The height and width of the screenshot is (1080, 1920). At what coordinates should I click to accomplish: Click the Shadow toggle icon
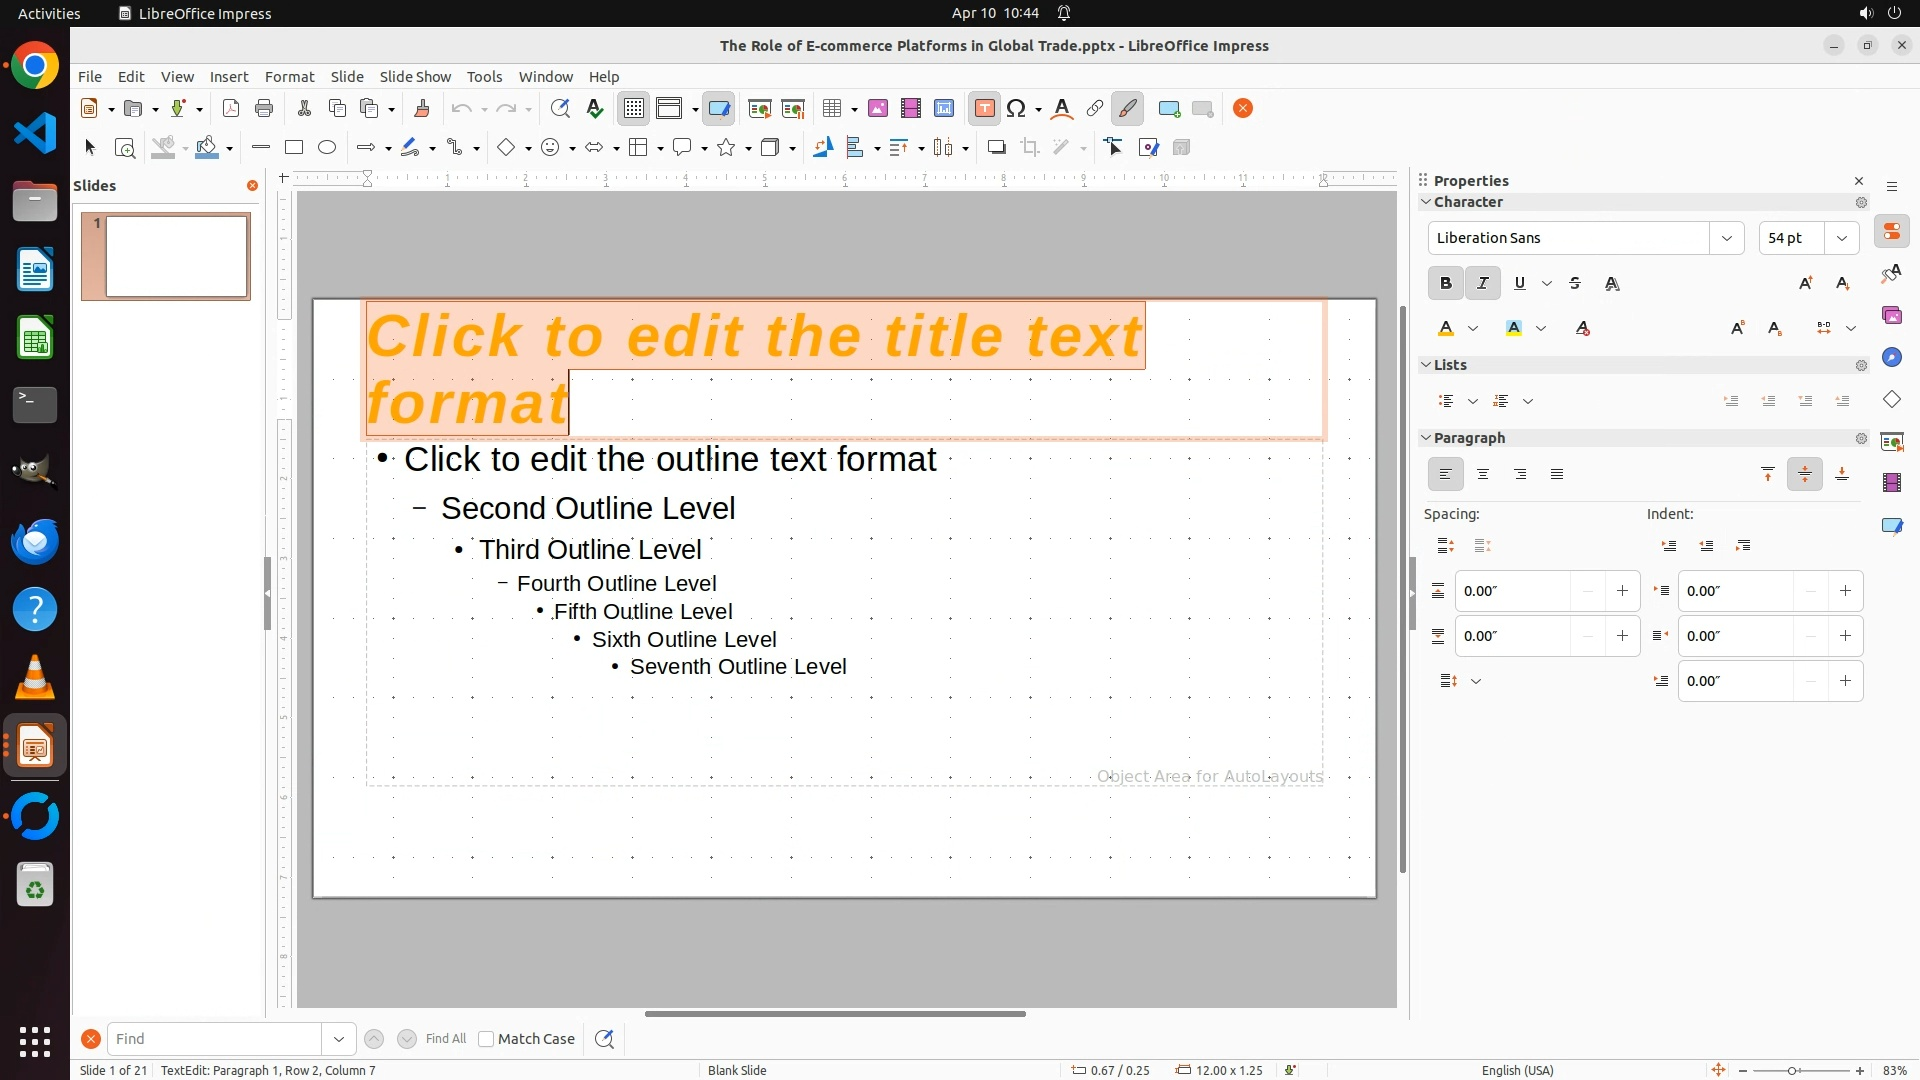[996, 148]
